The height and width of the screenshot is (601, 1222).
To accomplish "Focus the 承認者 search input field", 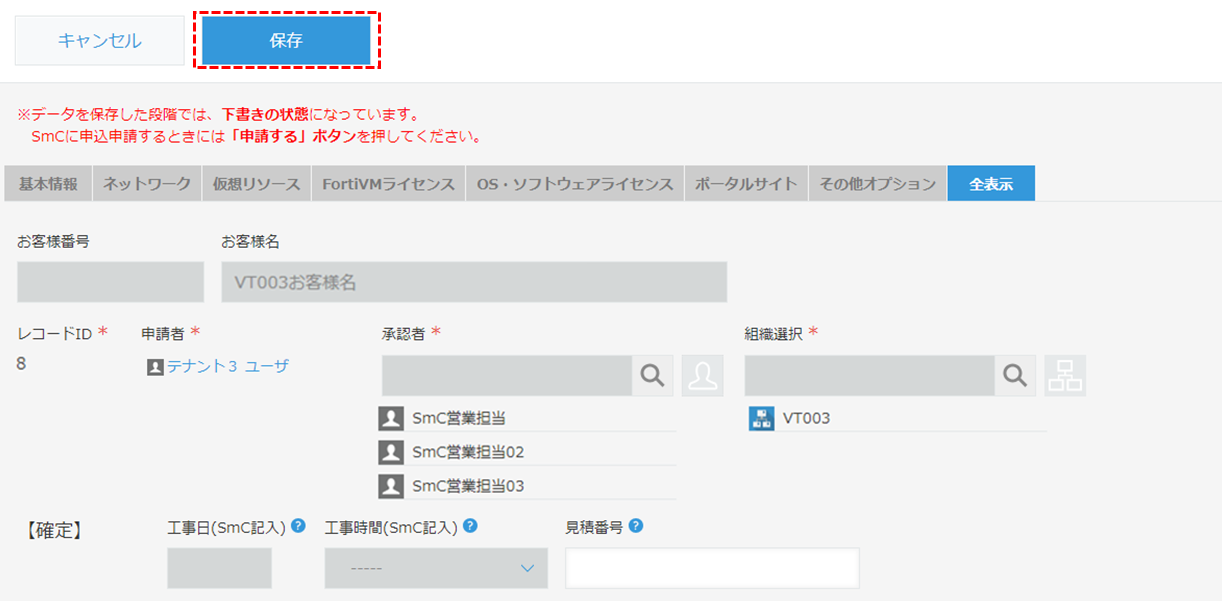I will click(x=507, y=376).
